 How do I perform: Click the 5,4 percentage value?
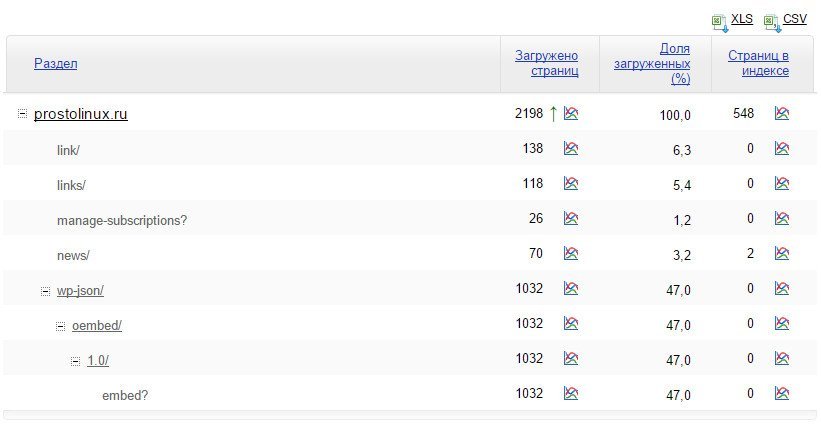pos(682,185)
